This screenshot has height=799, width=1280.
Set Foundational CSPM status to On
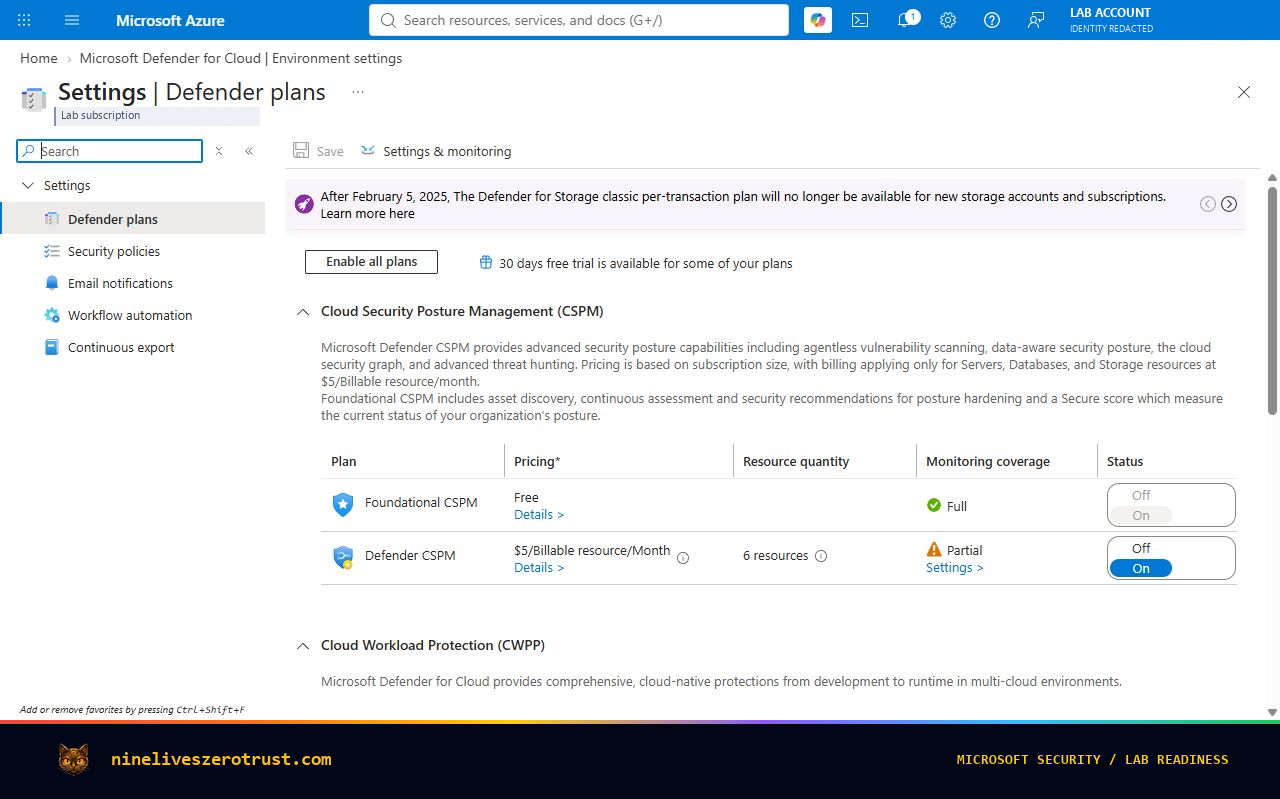pyautogui.click(x=1141, y=515)
